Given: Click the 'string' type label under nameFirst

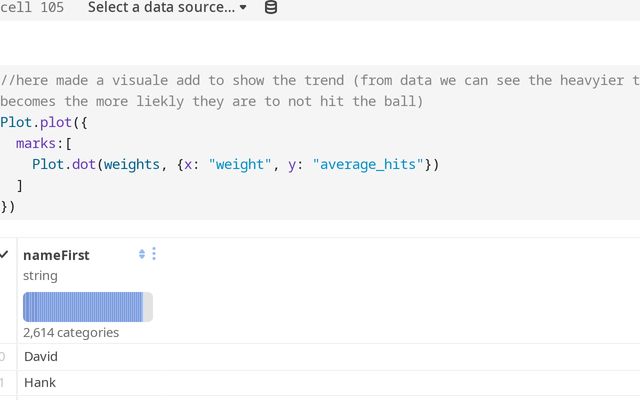Looking at the screenshot, I should pos(40,275).
